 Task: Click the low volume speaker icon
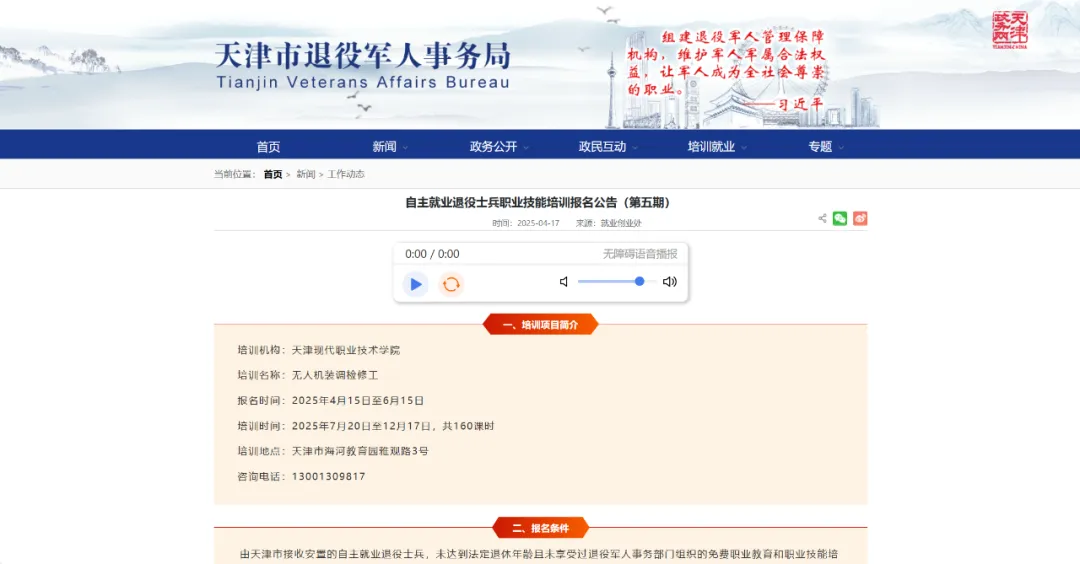tap(564, 282)
